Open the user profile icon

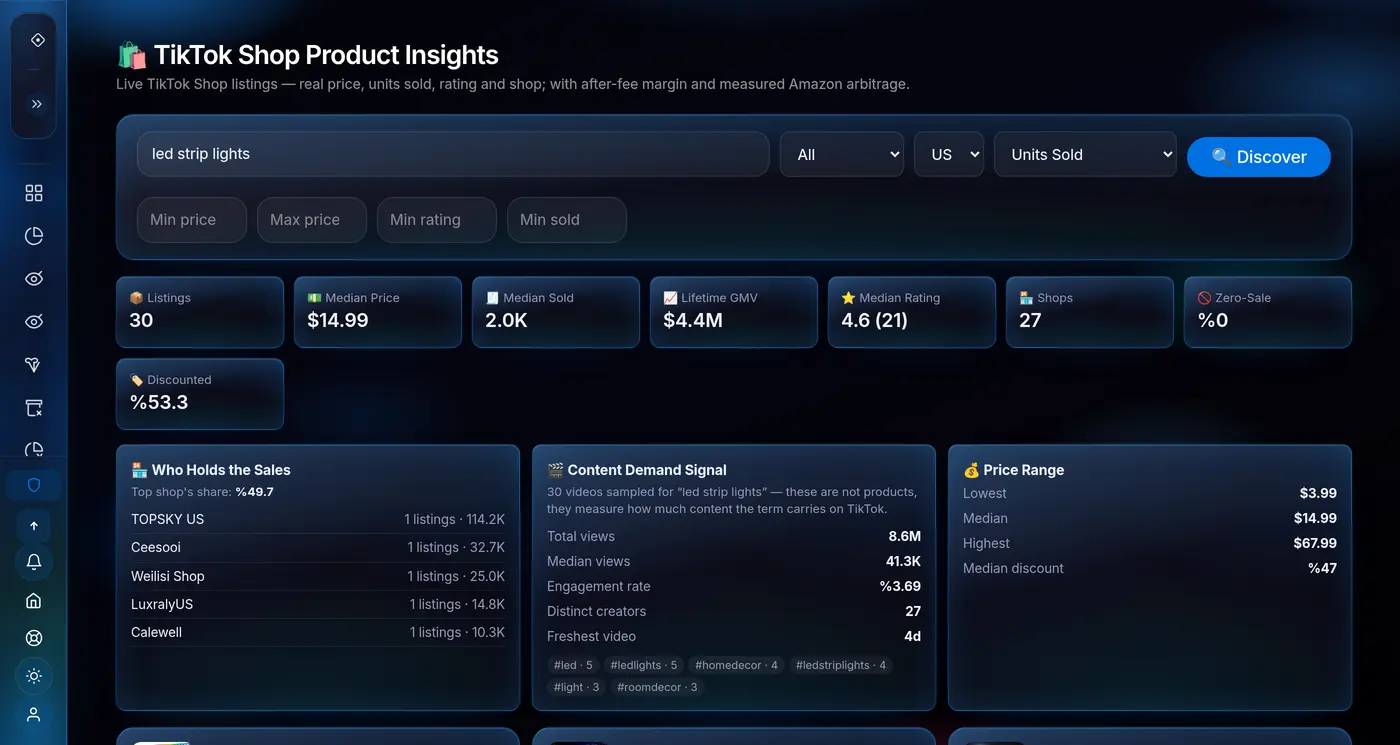point(34,715)
